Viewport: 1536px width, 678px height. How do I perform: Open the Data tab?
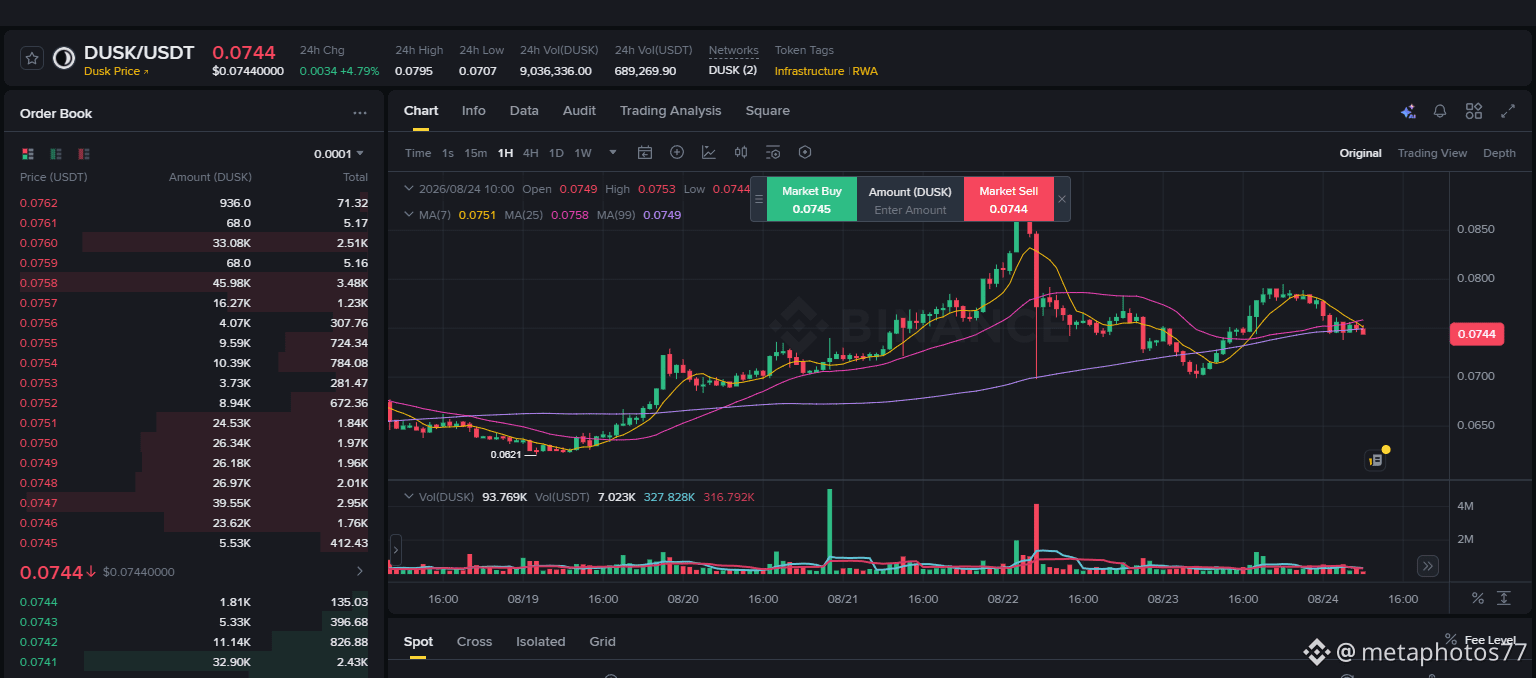click(x=524, y=111)
